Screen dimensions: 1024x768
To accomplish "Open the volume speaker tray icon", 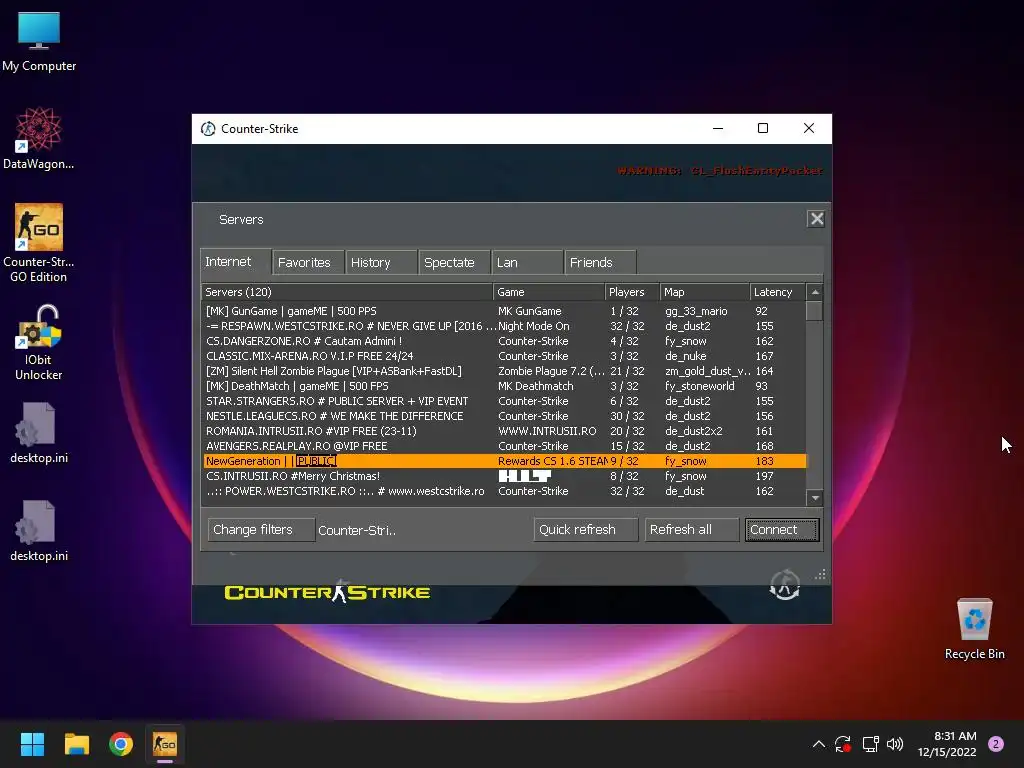I will tap(895, 744).
